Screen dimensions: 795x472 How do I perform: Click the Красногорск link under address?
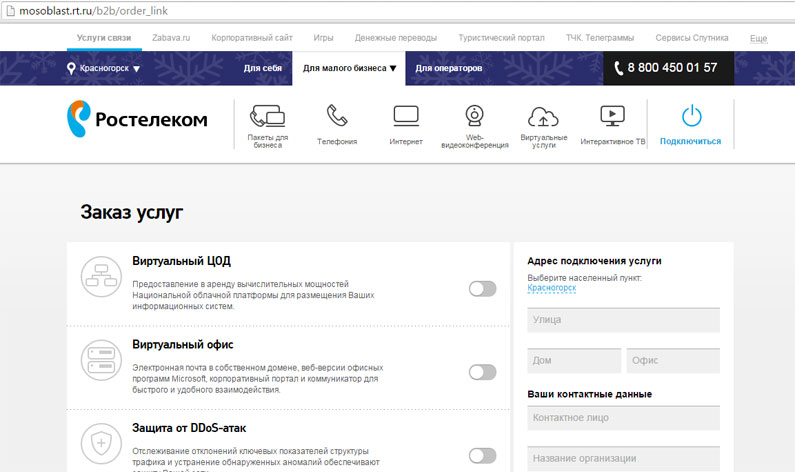click(x=551, y=288)
